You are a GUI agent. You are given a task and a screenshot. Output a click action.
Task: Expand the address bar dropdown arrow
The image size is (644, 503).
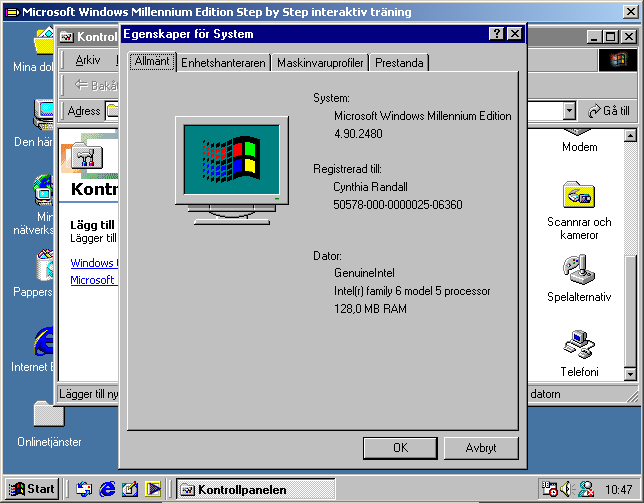pyautogui.click(x=569, y=111)
